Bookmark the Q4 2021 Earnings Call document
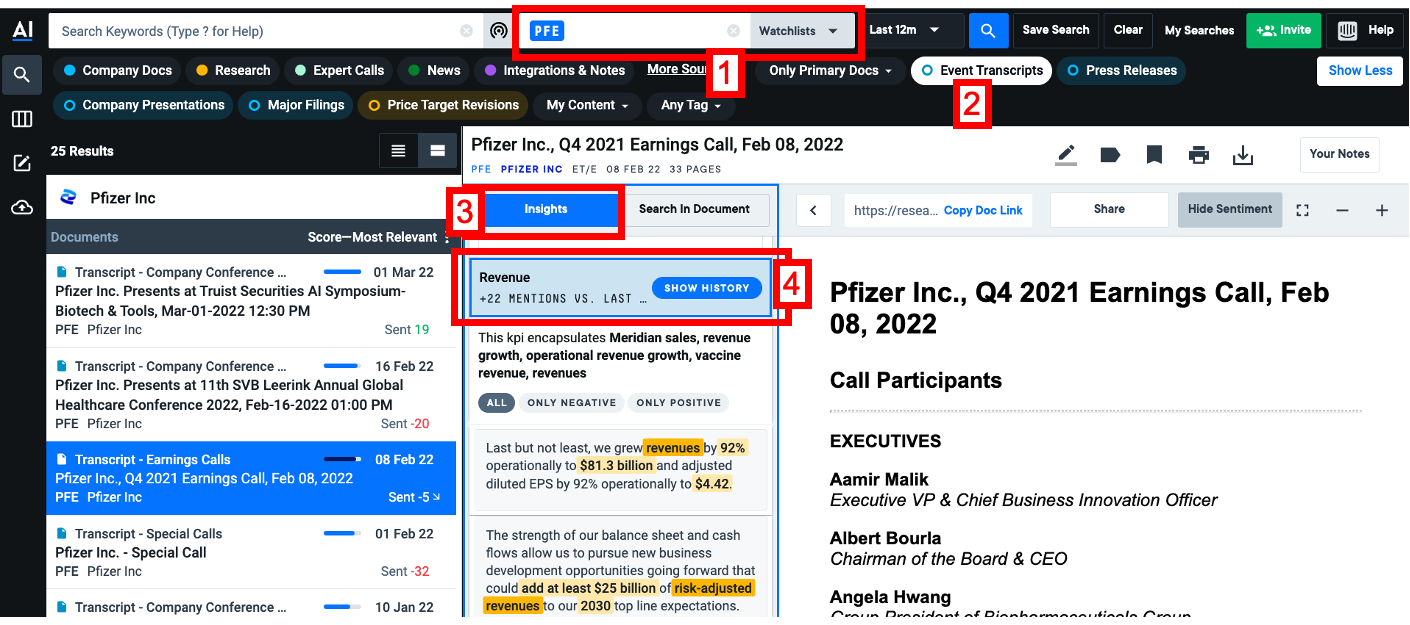The width and height of the screenshot is (1410, 625). 1154,155
